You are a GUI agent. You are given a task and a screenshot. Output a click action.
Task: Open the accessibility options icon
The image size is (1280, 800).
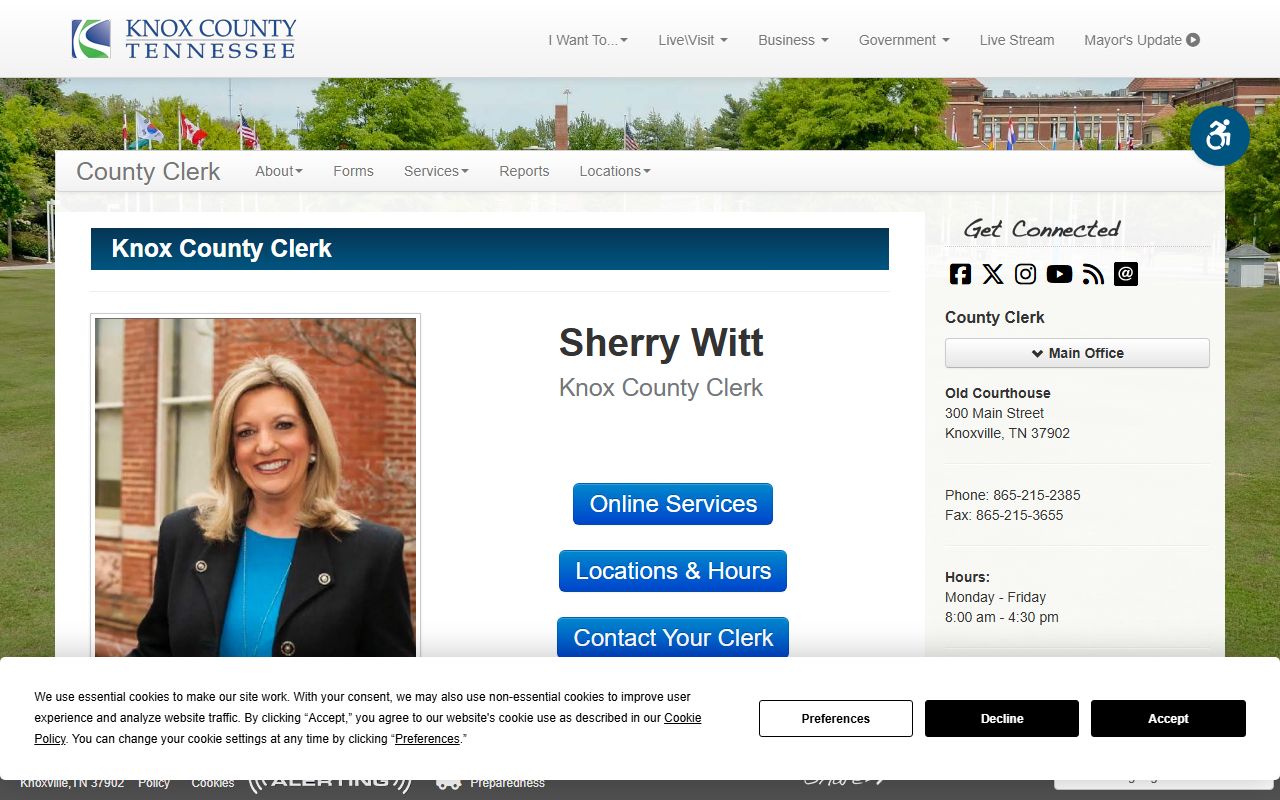[1219, 136]
